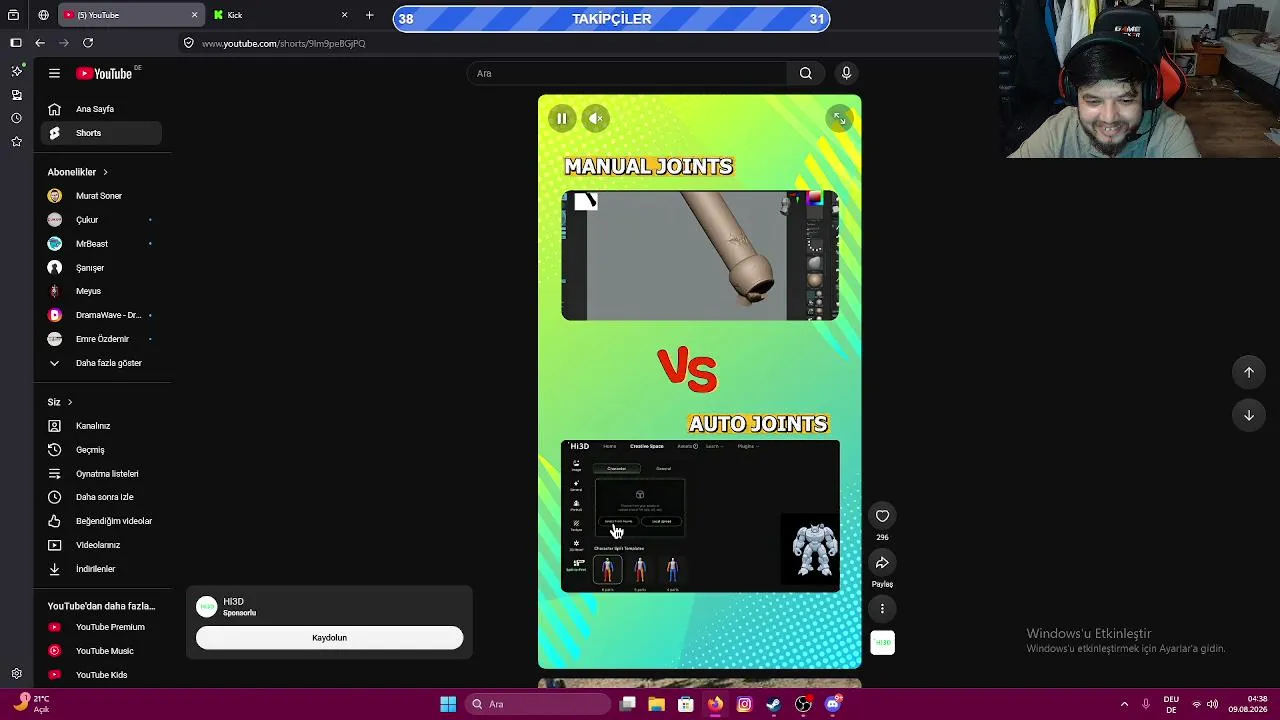Pause the Shorts video
Viewport: 1280px width, 720px height.
pos(562,119)
